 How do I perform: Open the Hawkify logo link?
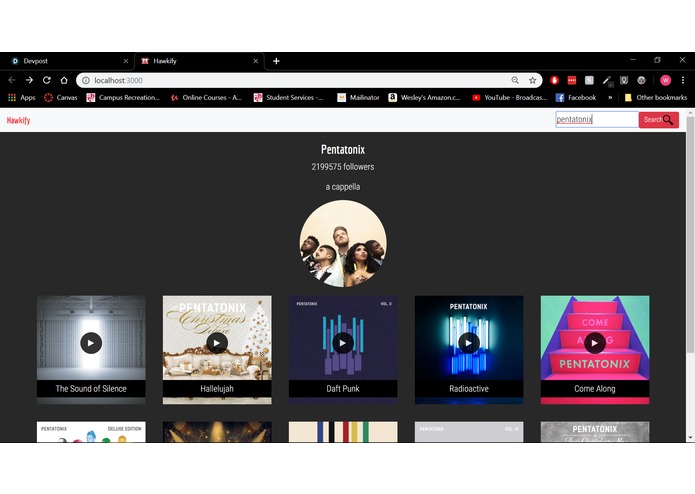(18, 120)
